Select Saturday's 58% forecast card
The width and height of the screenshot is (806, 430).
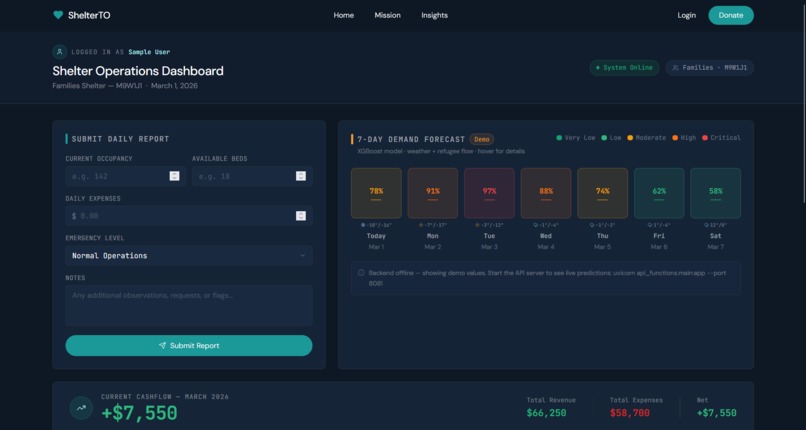[716, 193]
